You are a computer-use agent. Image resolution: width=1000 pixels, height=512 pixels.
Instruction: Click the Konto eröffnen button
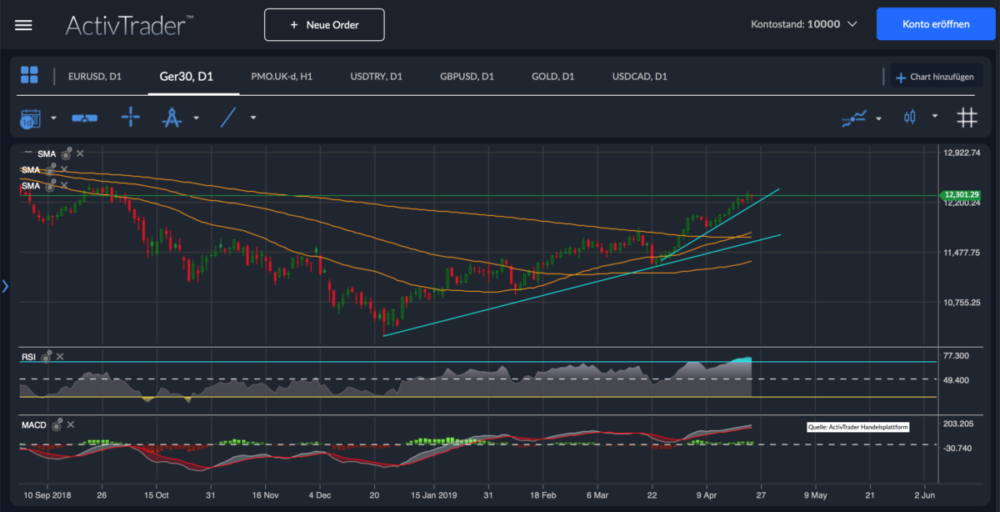[936, 24]
